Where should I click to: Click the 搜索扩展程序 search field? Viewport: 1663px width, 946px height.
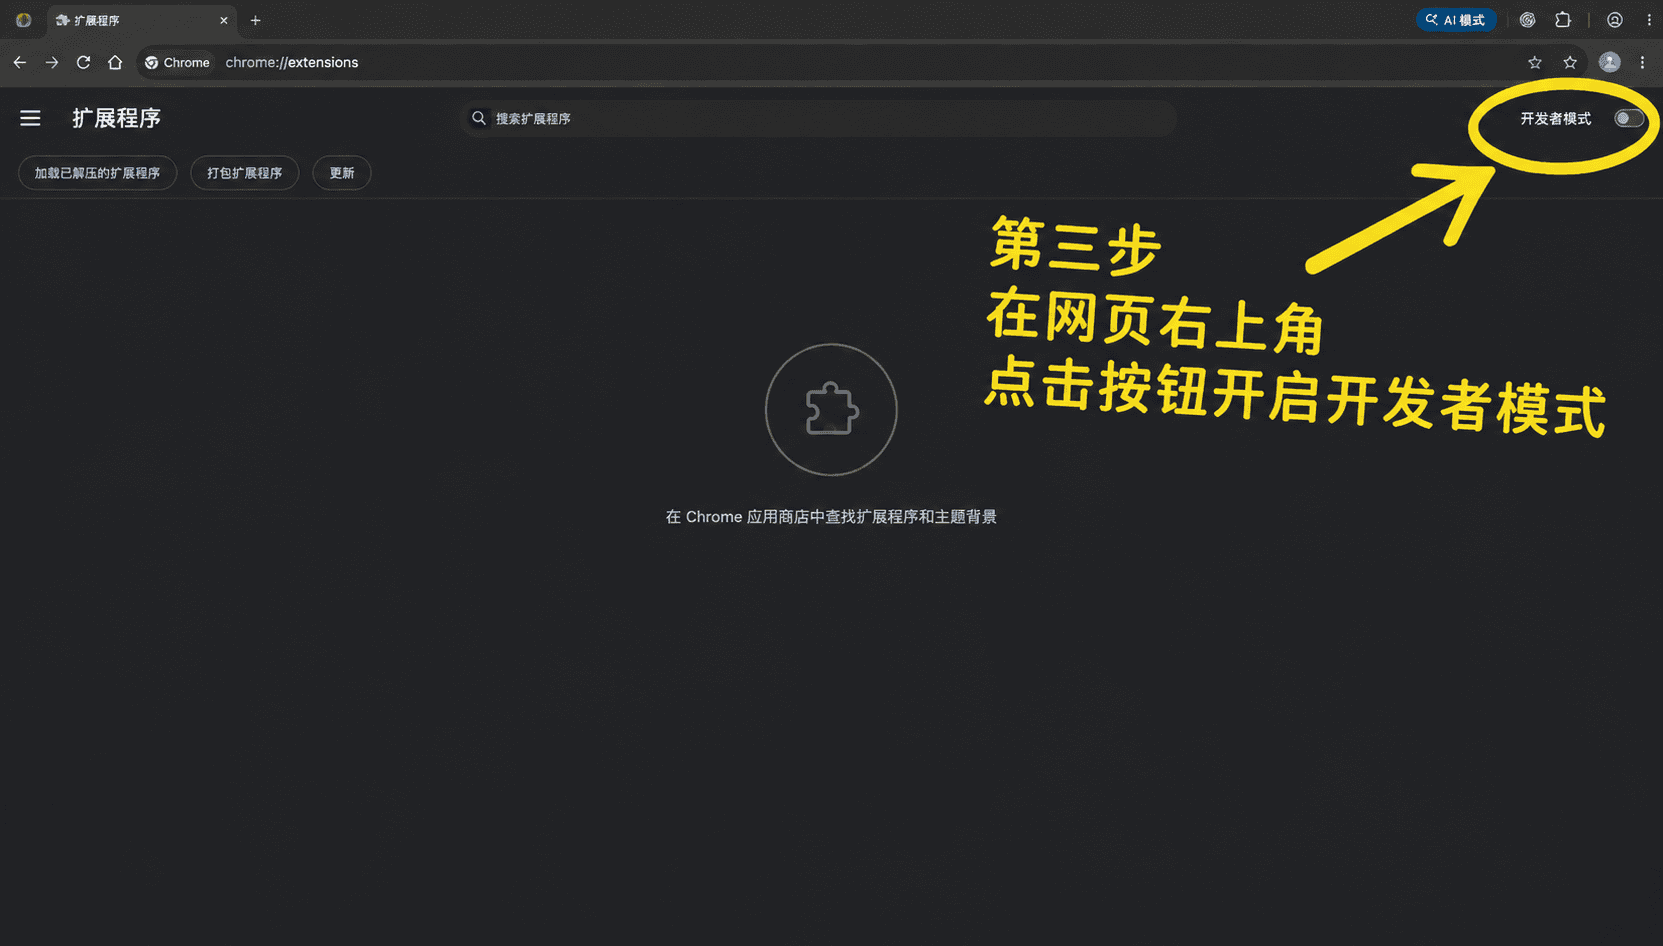818,118
